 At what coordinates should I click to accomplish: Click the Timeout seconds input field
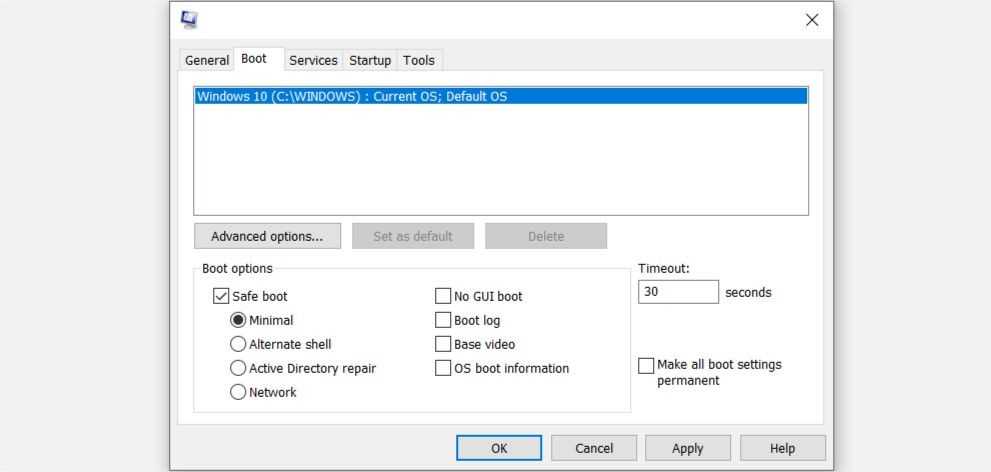[x=678, y=292]
